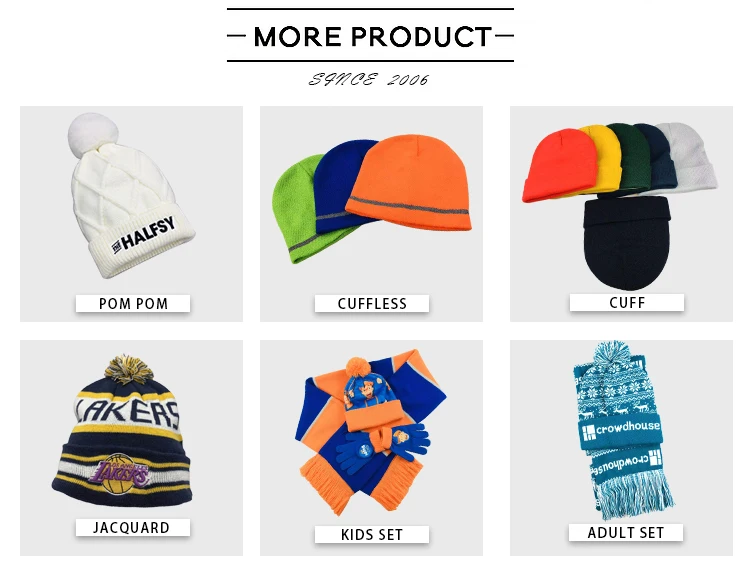Click the KIDS SET label

(372, 535)
